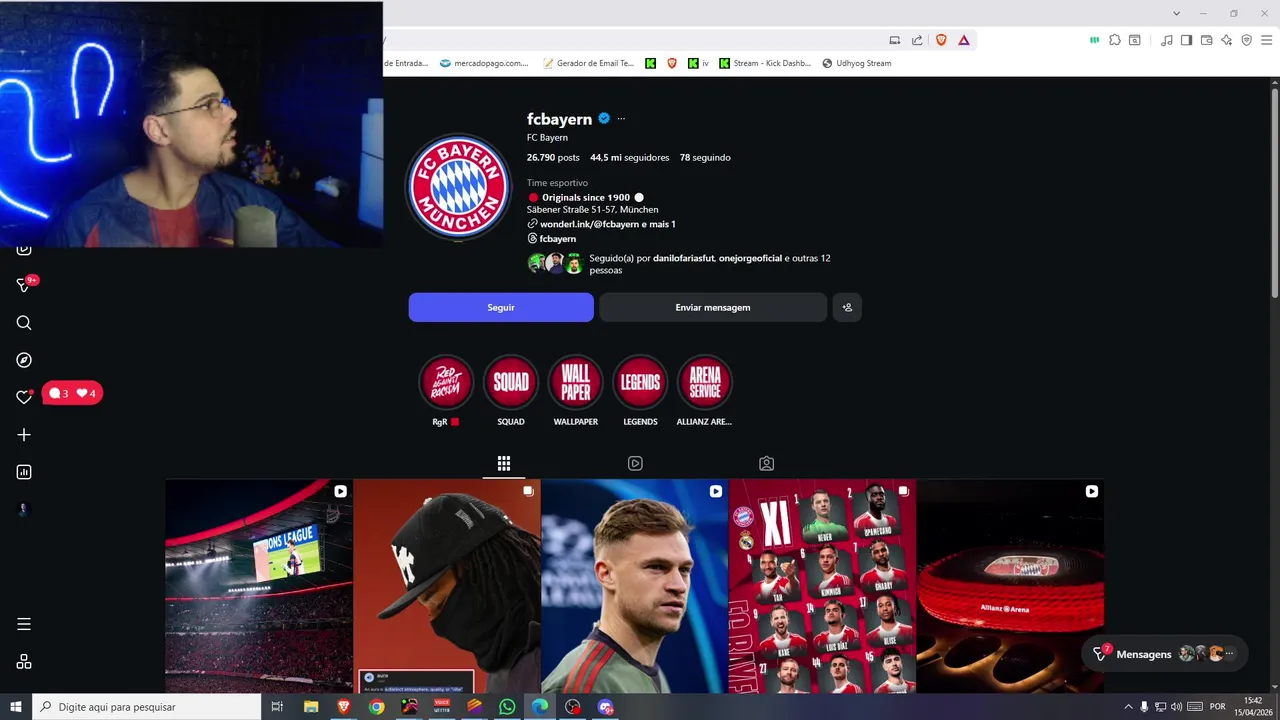Click the share page icon in address bar
This screenshot has height=720, width=1280.
[x=917, y=40]
